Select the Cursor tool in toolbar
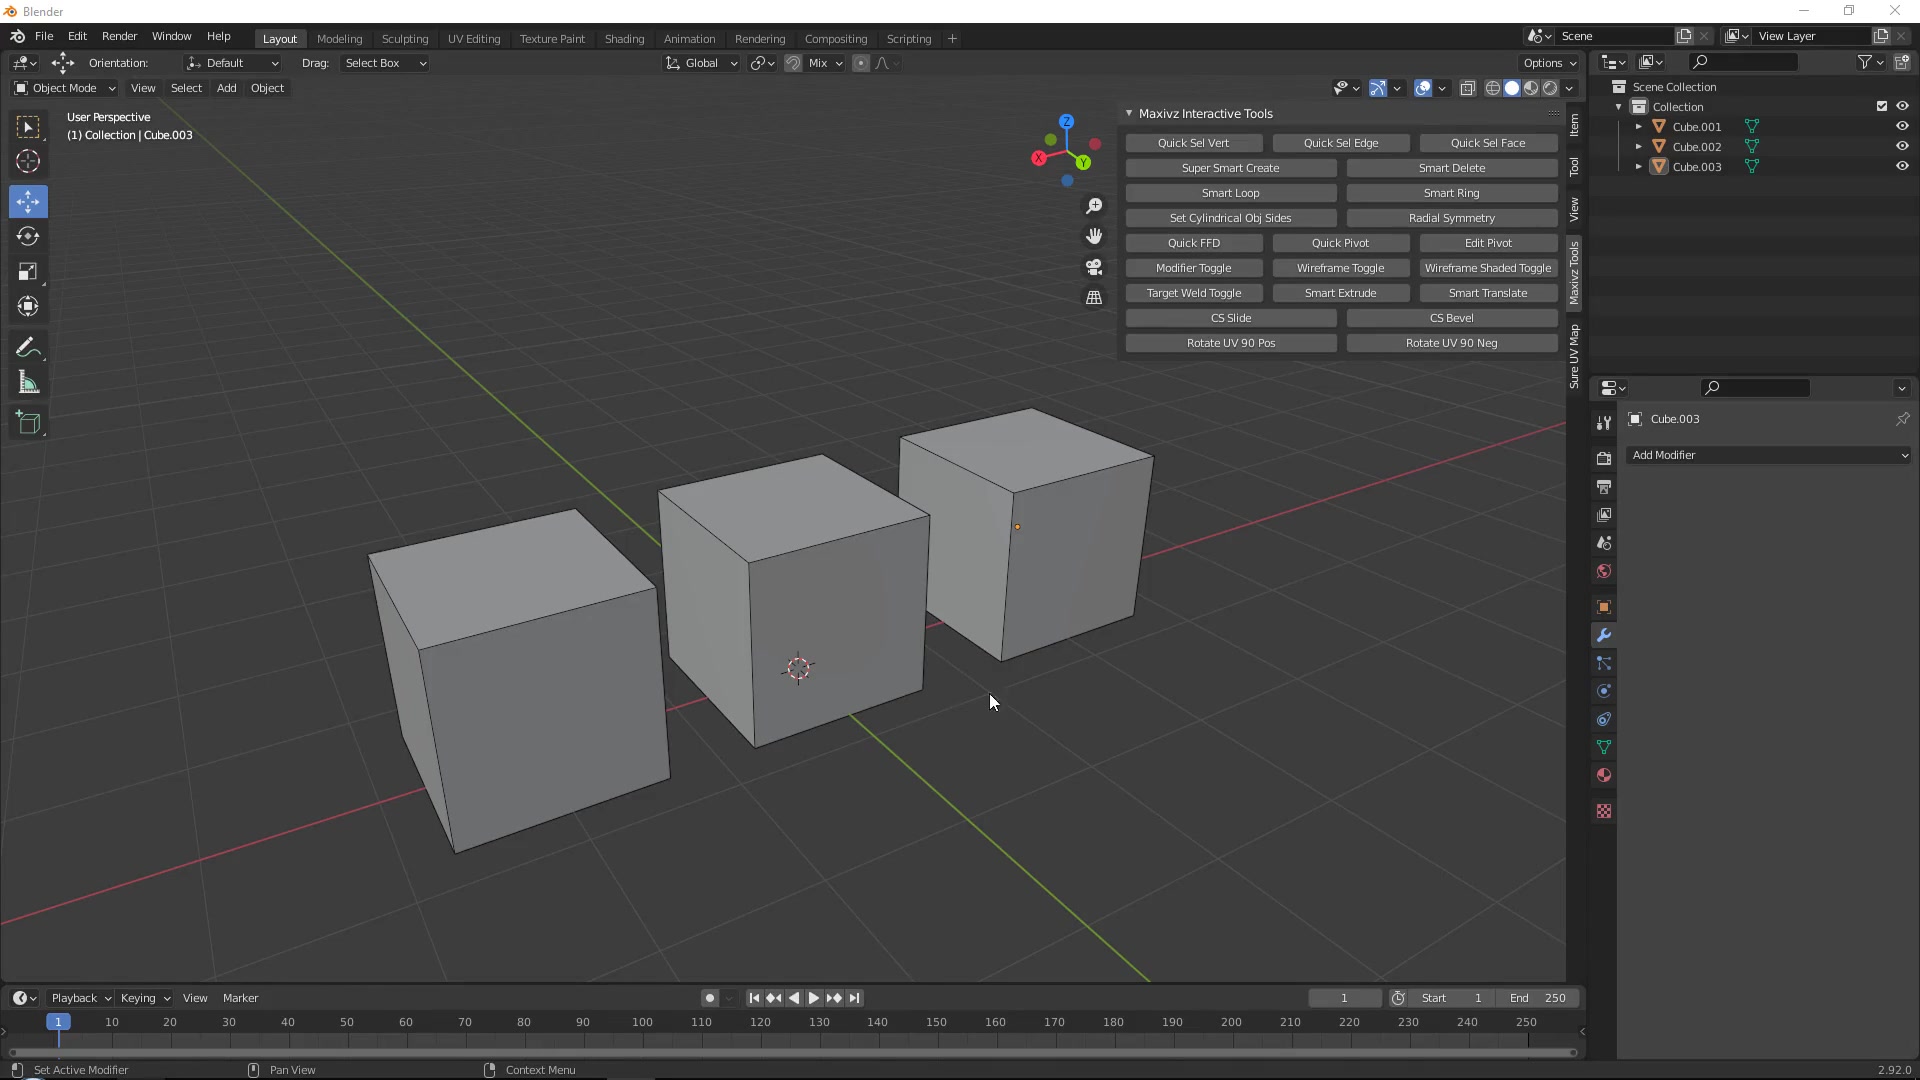The height and width of the screenshot is (1080, 1920). pyautogui.click(x=28, y=162)
